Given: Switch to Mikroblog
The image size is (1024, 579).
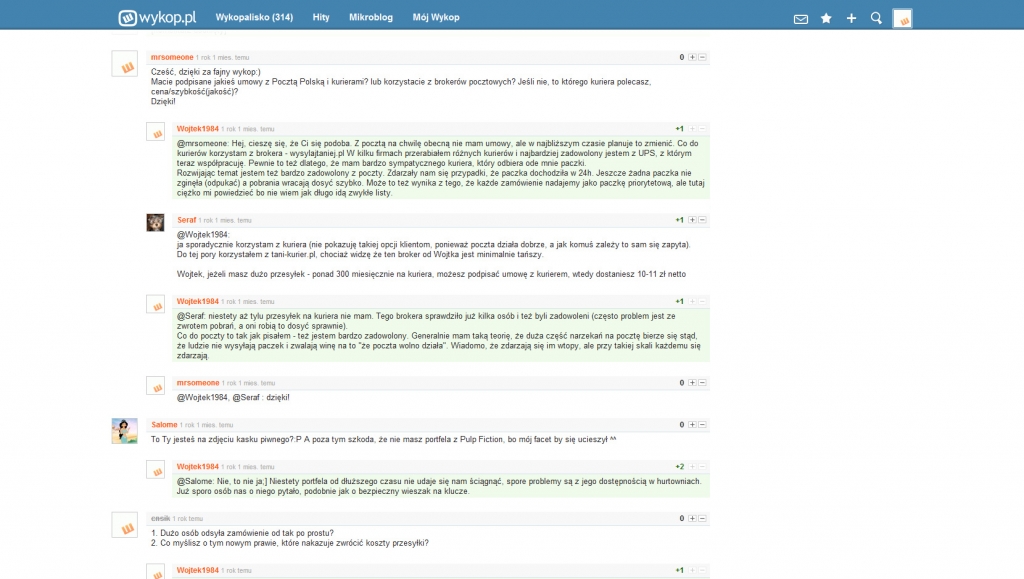Looking at the screenshot, I should pos(371,18).
